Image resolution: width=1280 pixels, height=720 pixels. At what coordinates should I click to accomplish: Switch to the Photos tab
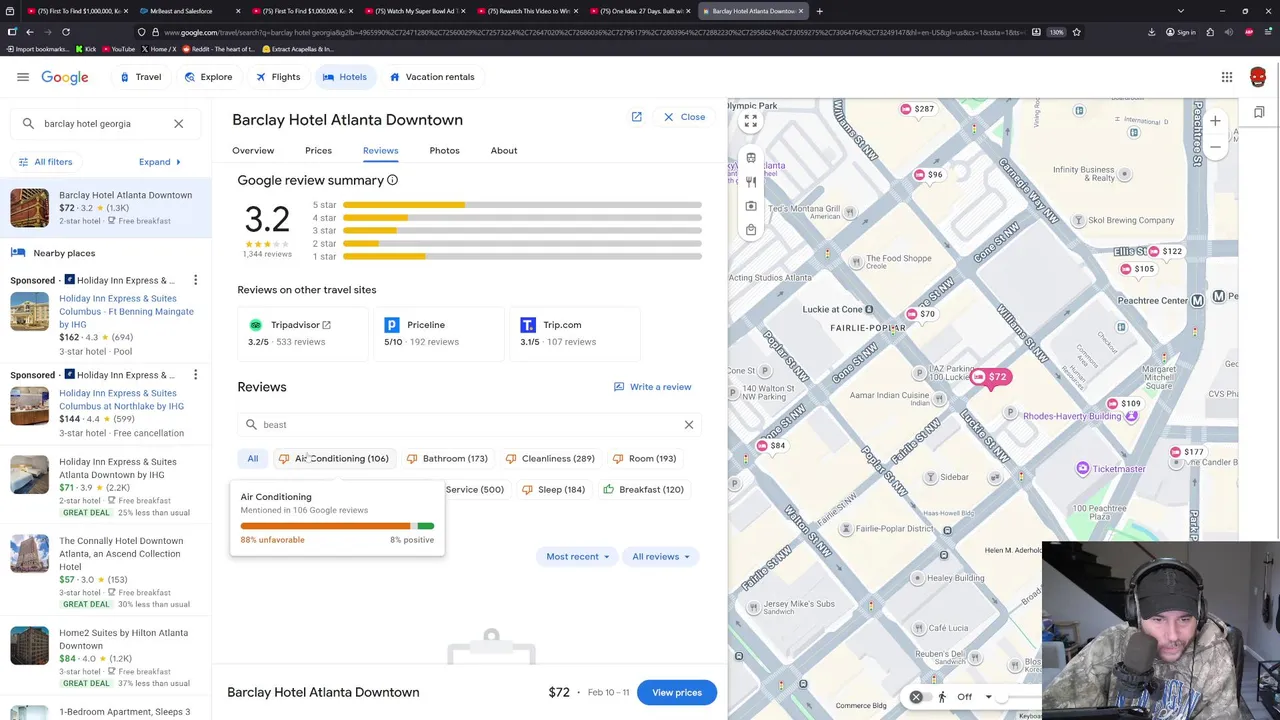click(x=444, y=150)
